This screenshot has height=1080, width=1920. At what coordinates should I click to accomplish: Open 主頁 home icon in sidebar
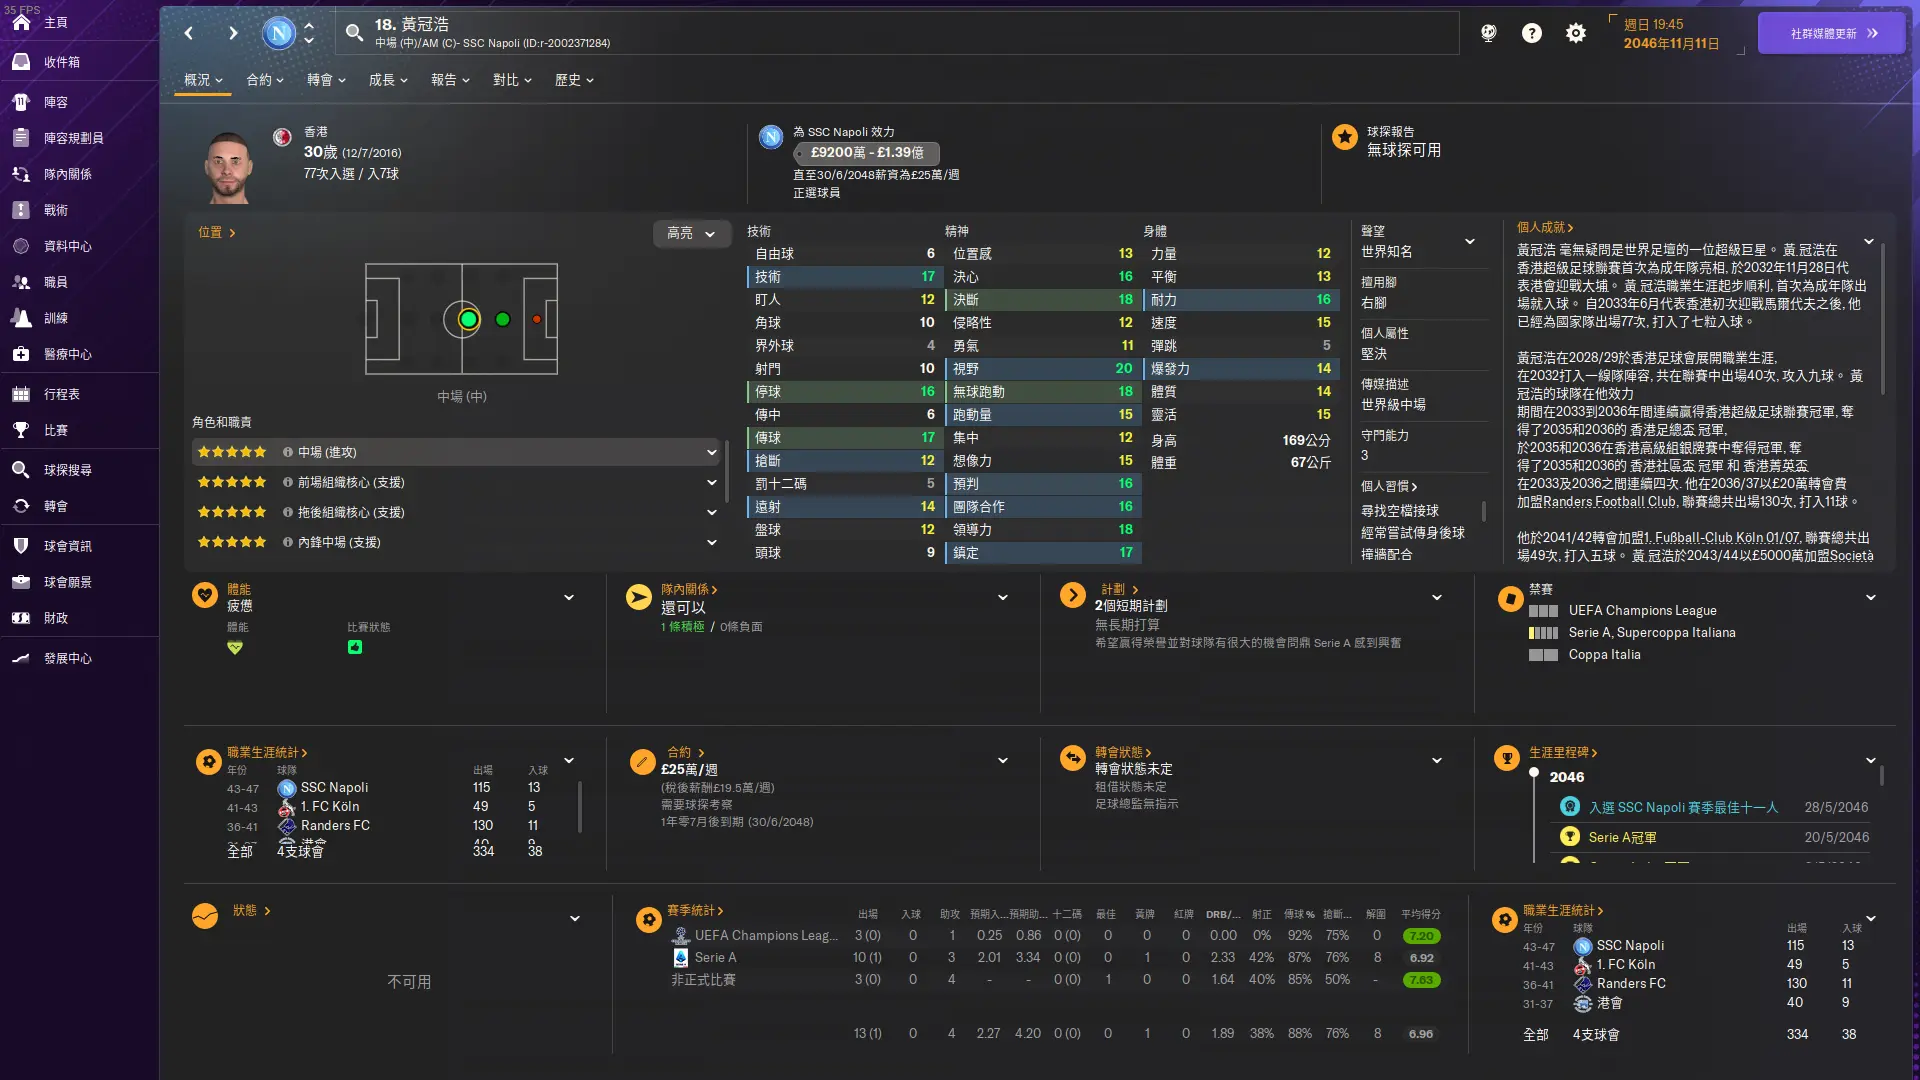21,22
